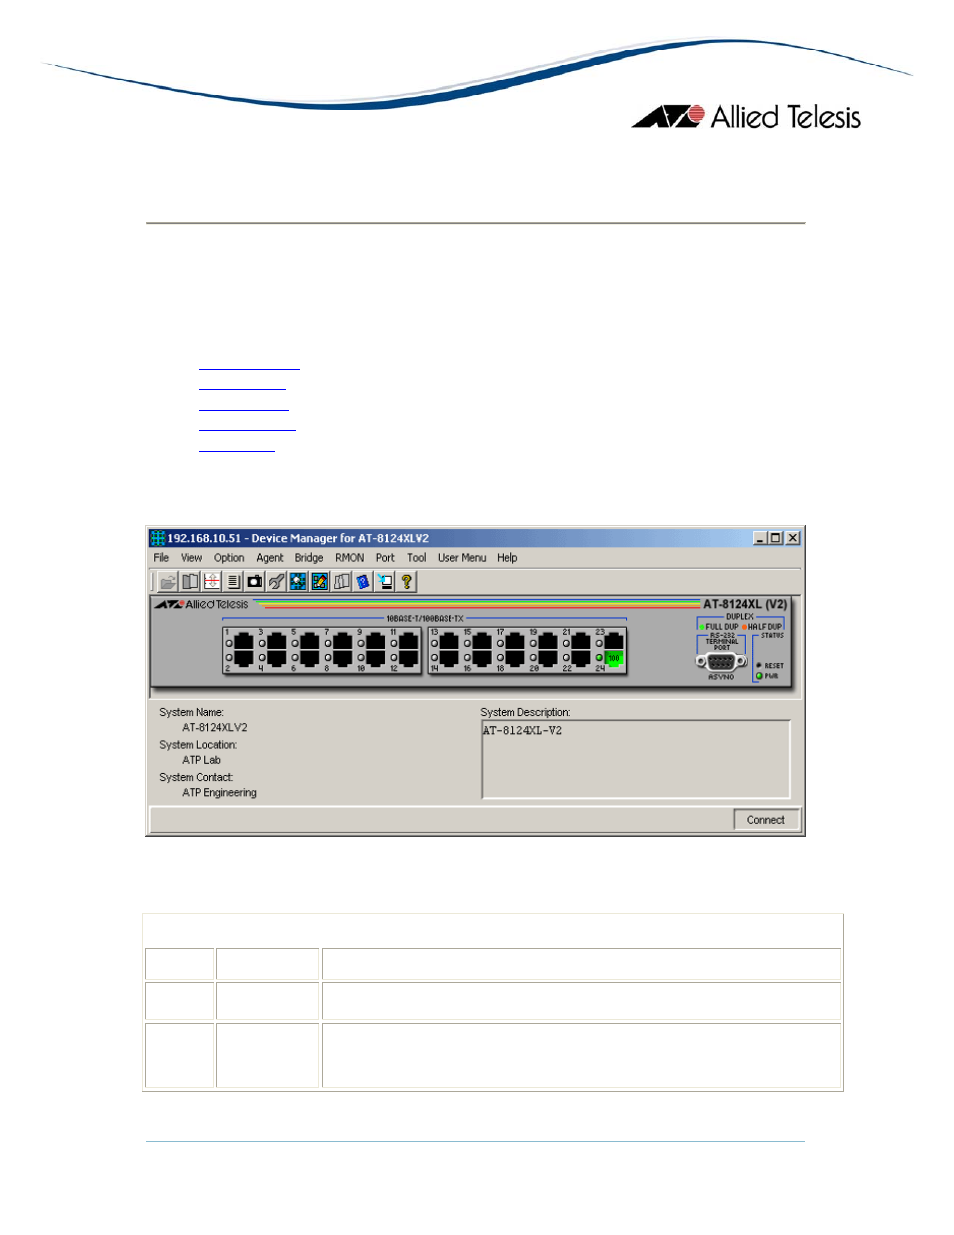Click the folded map toolbar icon
The height and width of the screenshot is (1235, 954).
pyautogui.click(x=342, y=582)
